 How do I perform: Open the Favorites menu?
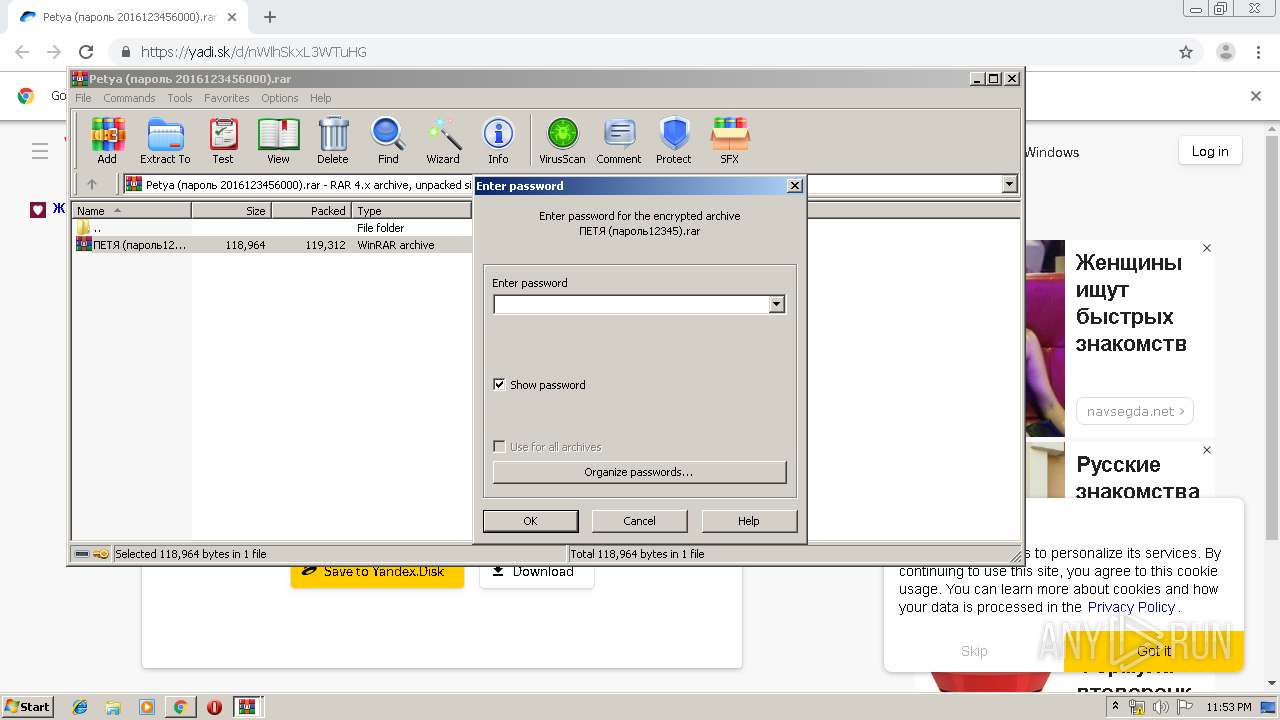coord(227,98)
